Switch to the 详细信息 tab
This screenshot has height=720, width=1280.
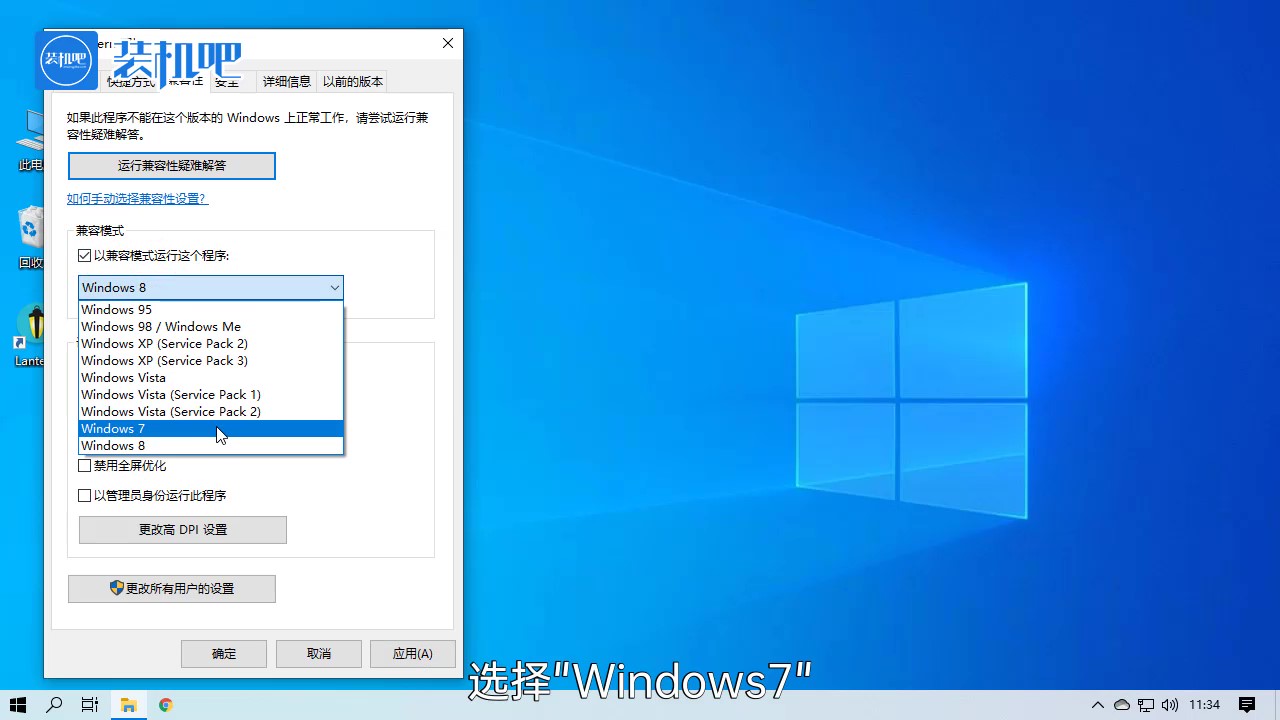[x=286, y=81]
